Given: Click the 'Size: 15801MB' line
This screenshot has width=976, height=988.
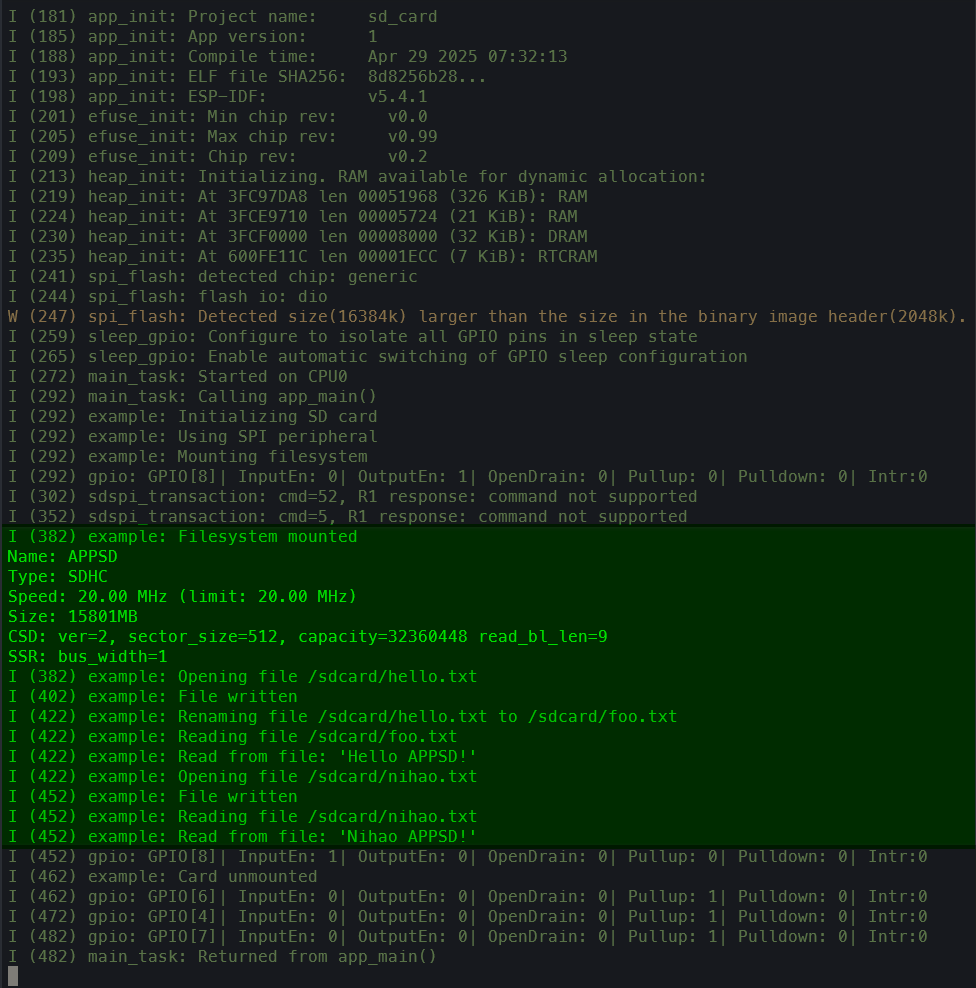Looking at the screenshot, I should (72, 617).
